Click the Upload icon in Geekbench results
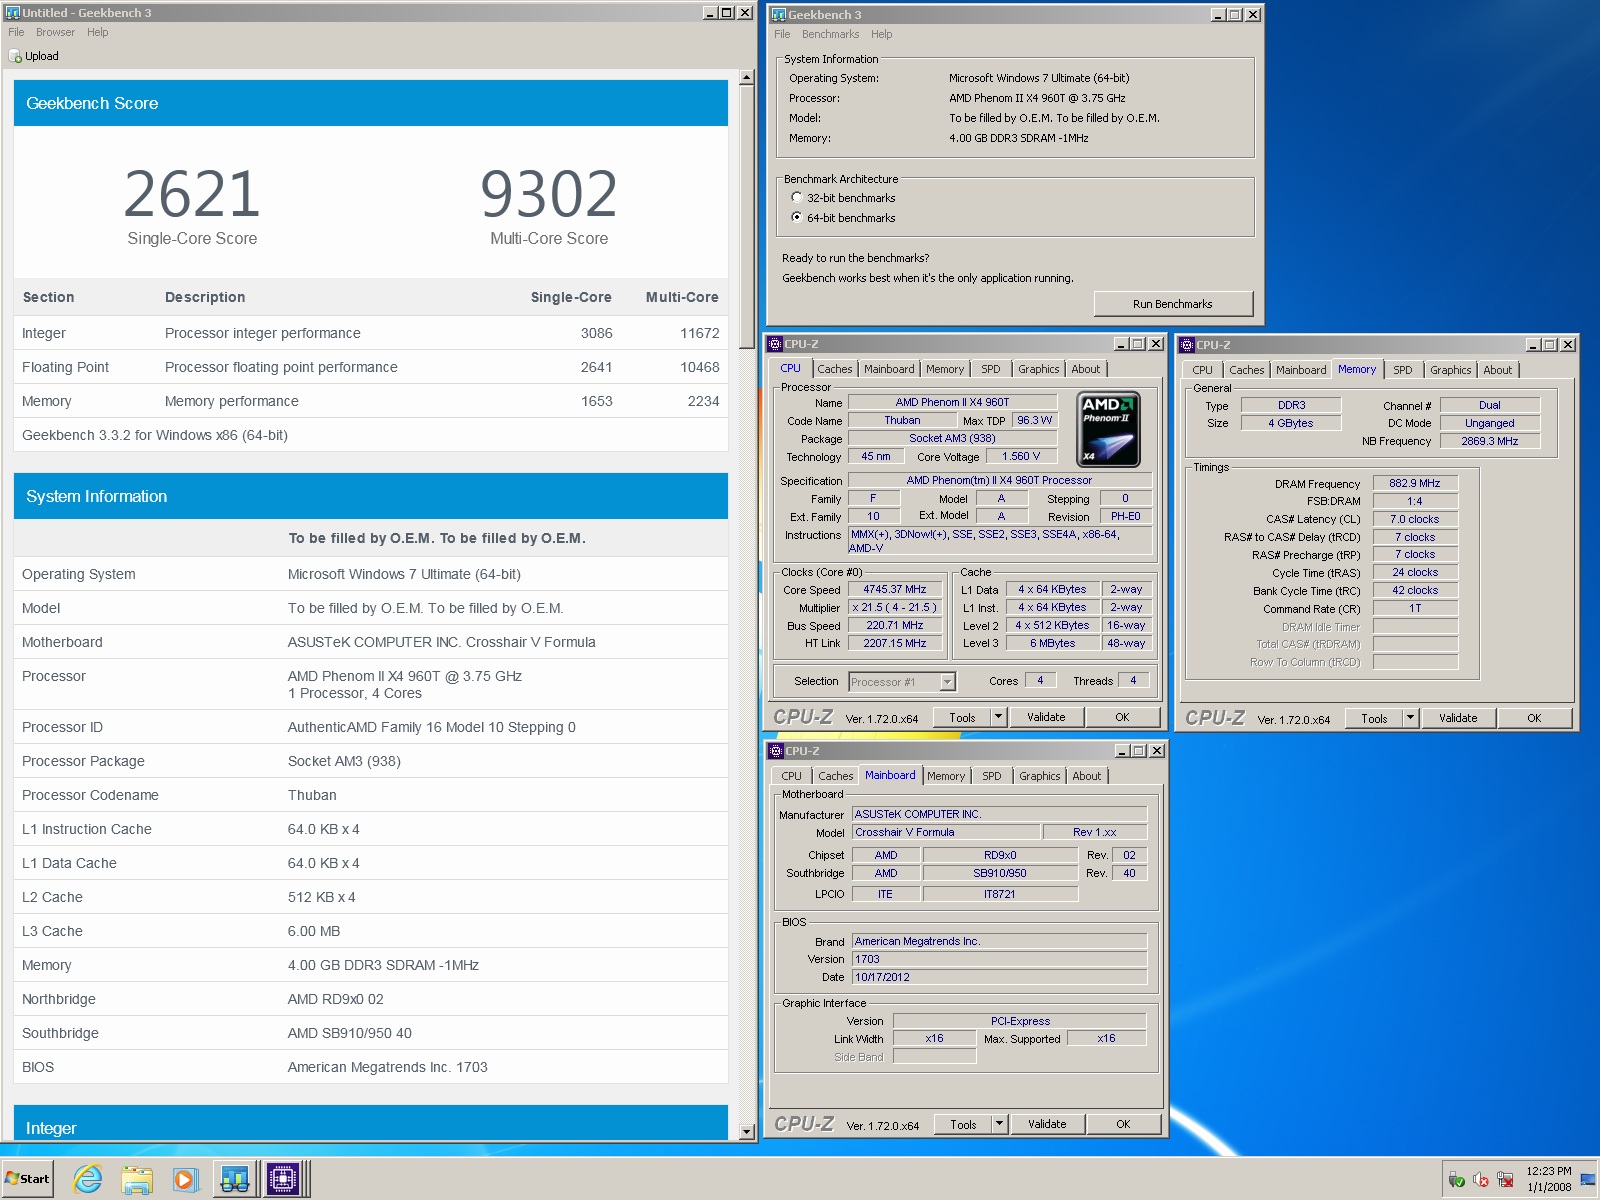Viewport: 1600px width, 1200px height. pos(15,56)
